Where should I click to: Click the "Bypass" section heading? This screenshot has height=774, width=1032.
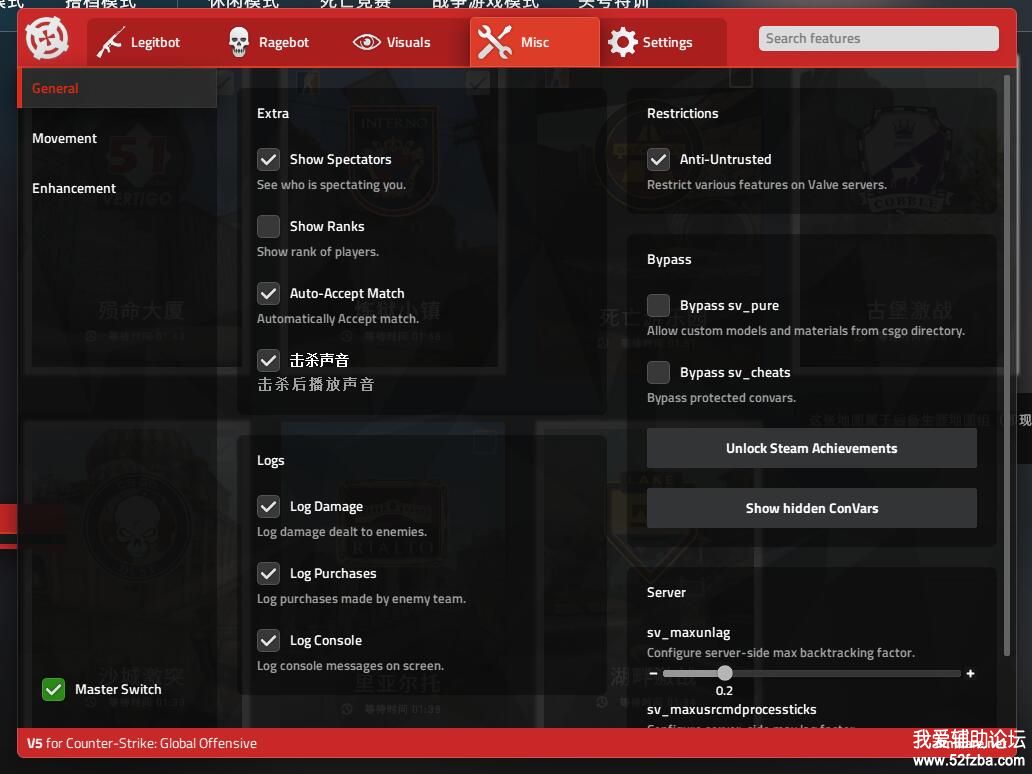(x=669, y=259)
